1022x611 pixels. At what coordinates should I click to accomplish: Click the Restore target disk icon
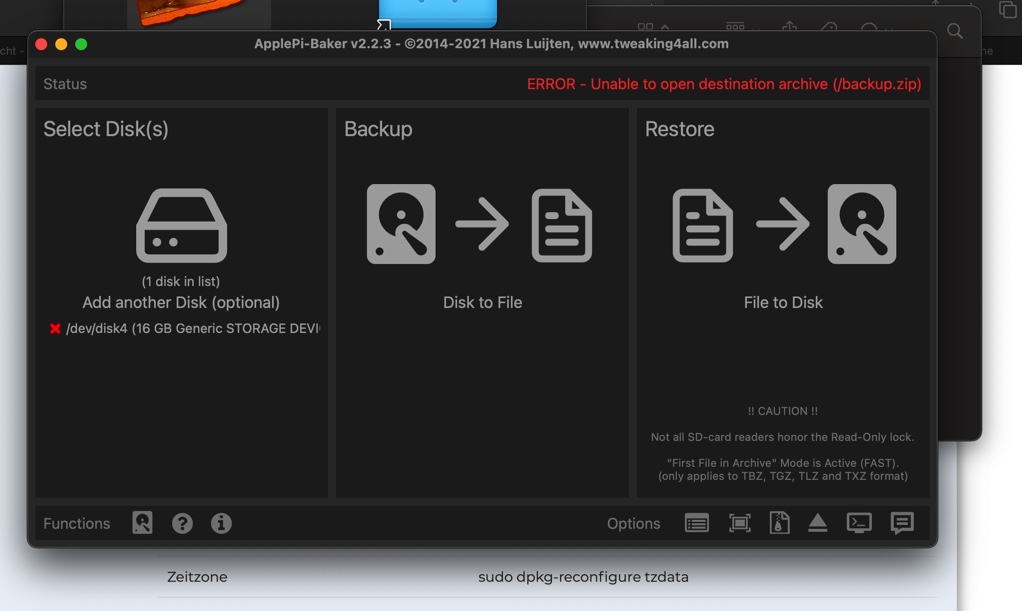(862, 224)
